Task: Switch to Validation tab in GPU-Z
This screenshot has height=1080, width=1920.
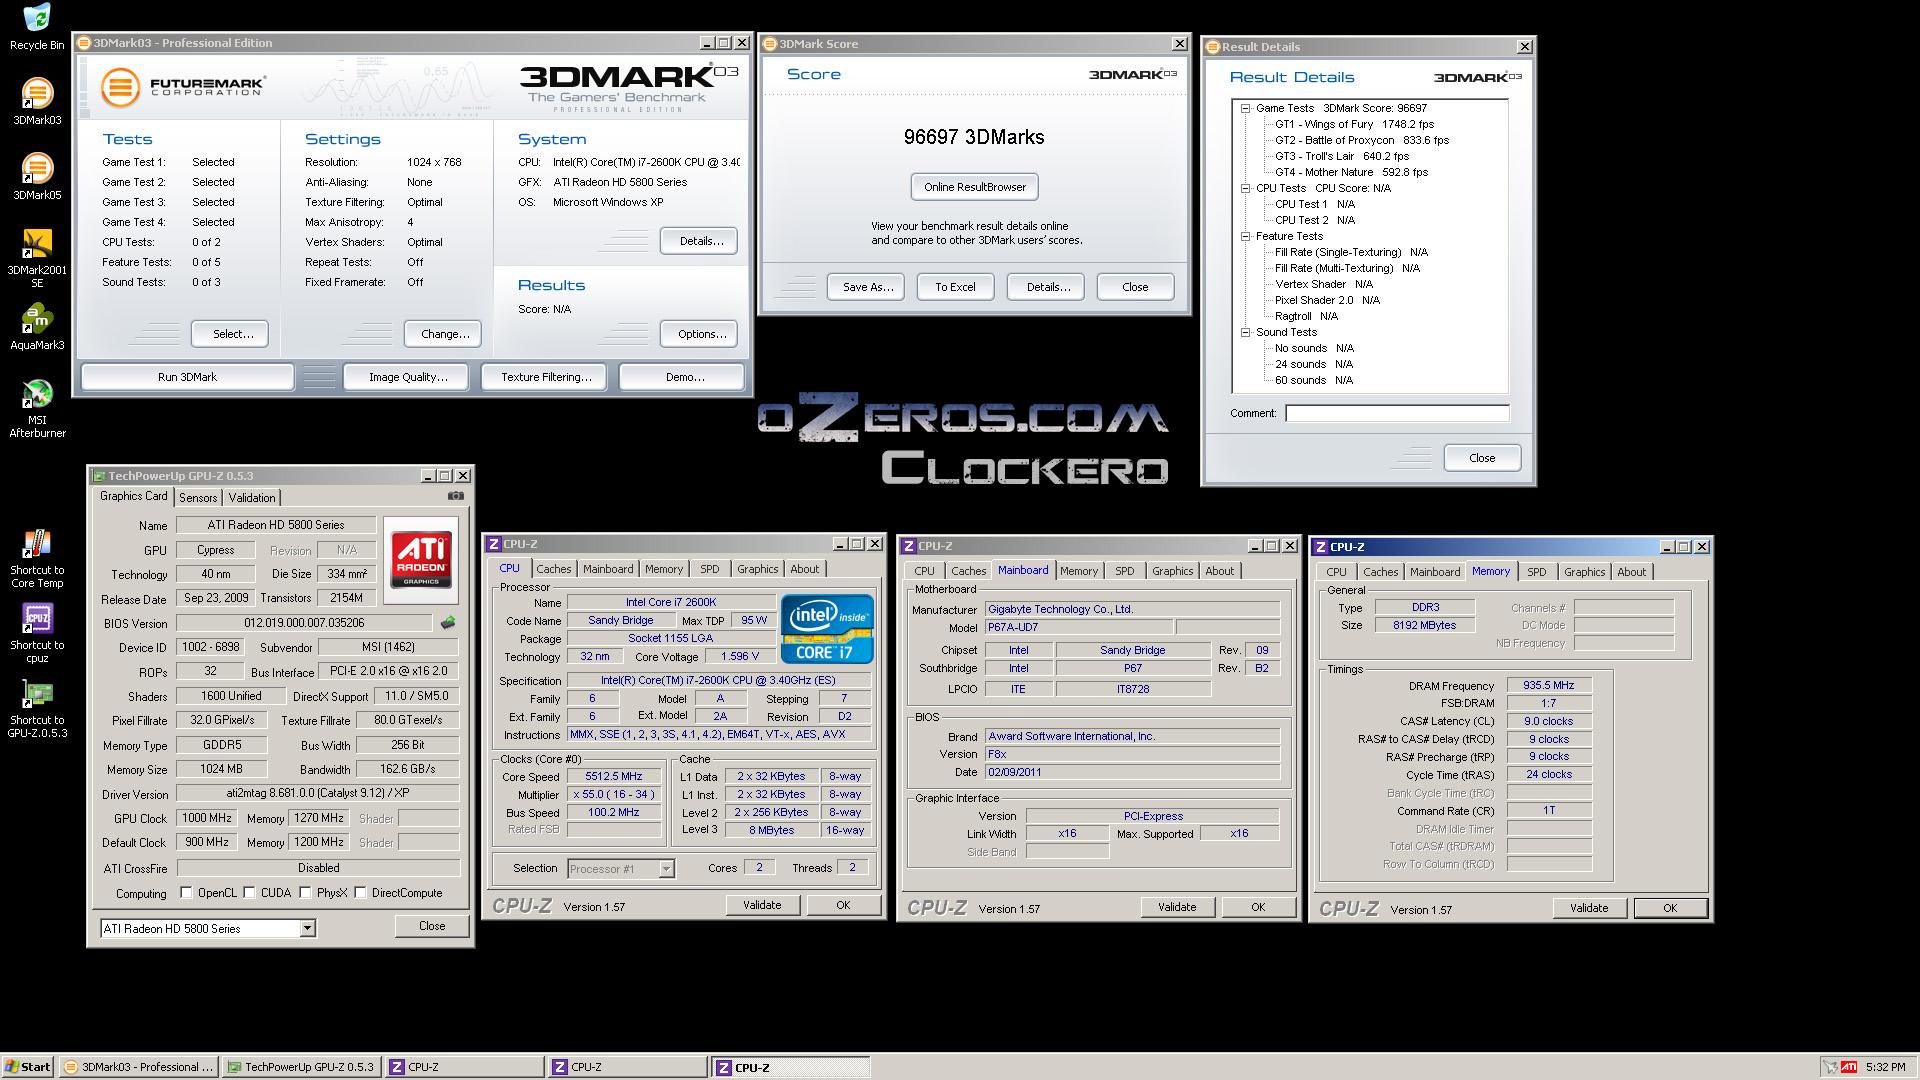Action: [x=252, y=498]
